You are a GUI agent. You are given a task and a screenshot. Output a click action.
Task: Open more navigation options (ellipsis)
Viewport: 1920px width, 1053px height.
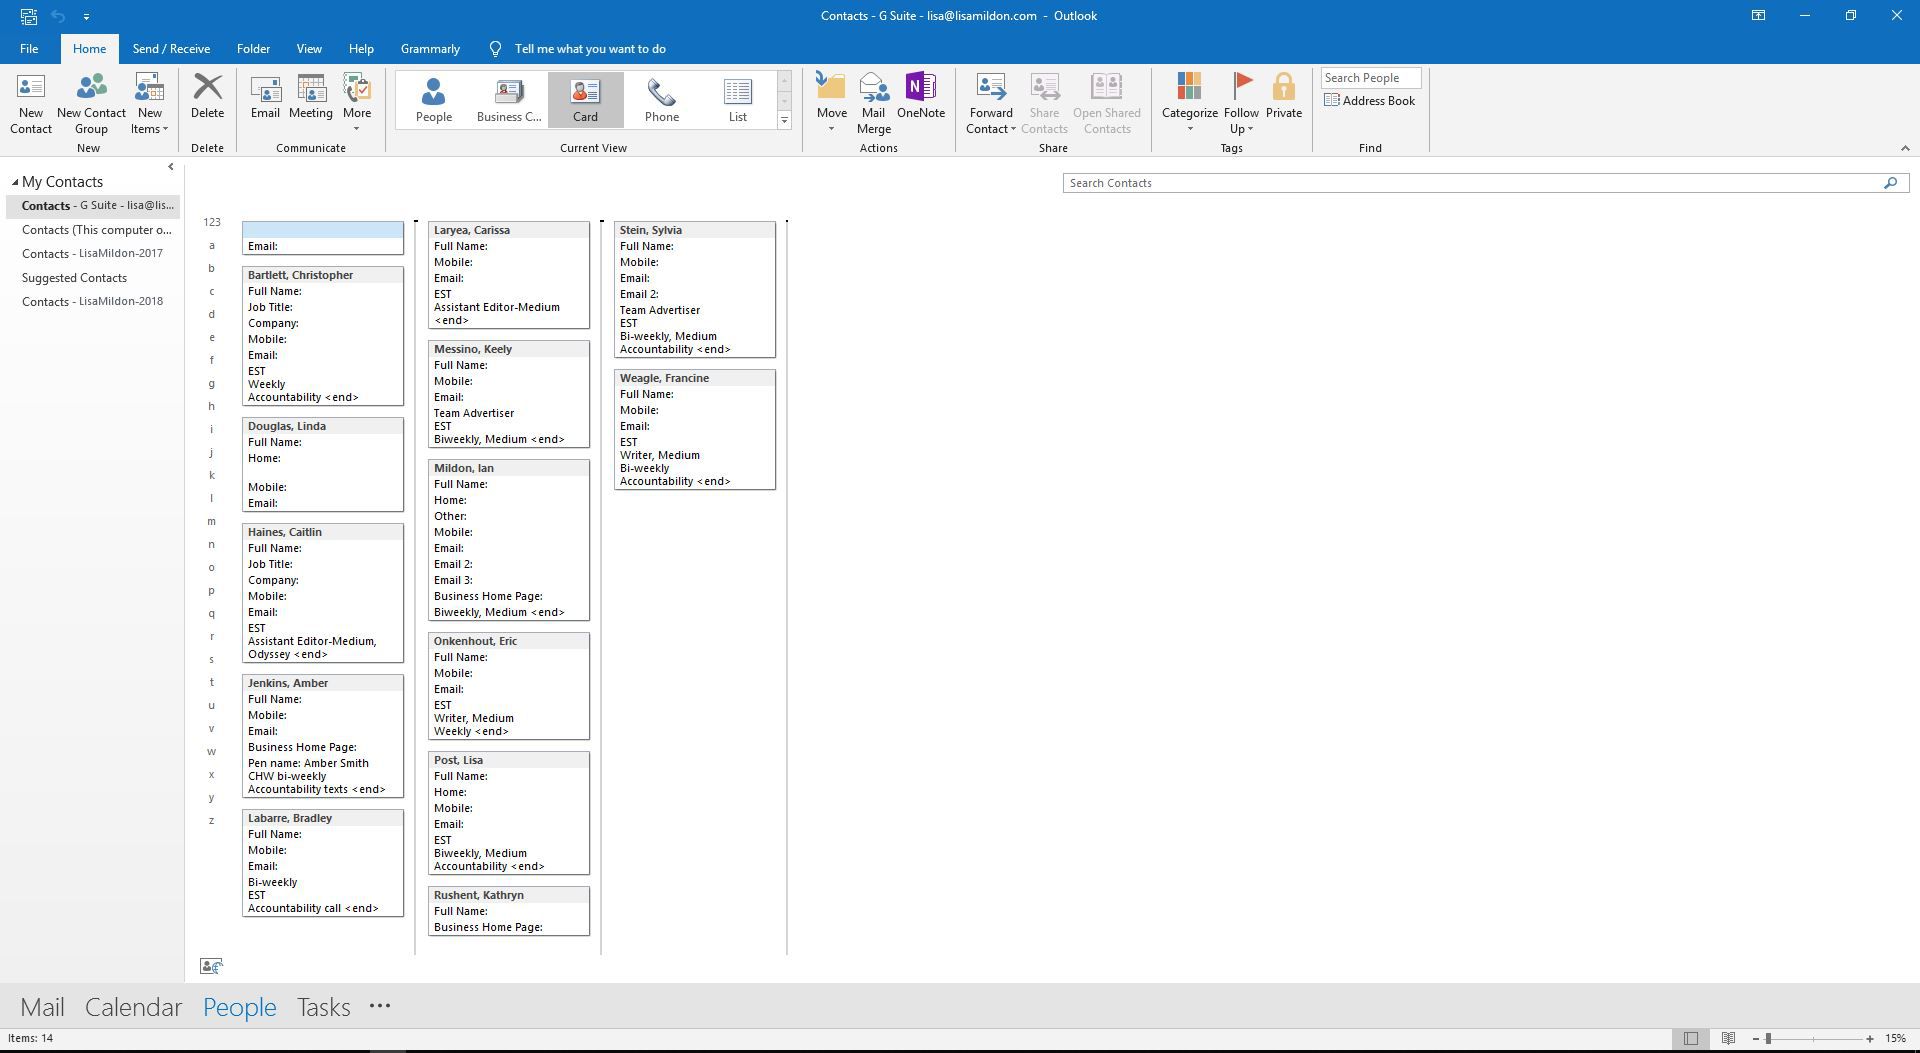click(x=379, y=1007)
